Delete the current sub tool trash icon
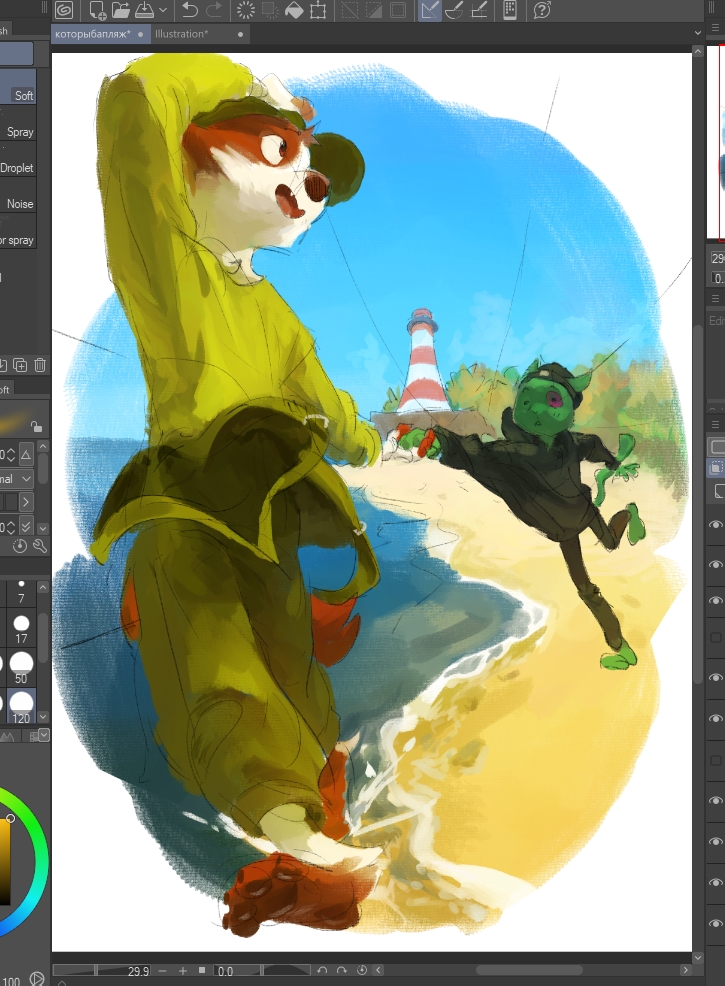Viewport: 725px width, 986px height. click(x=40, y=365)
